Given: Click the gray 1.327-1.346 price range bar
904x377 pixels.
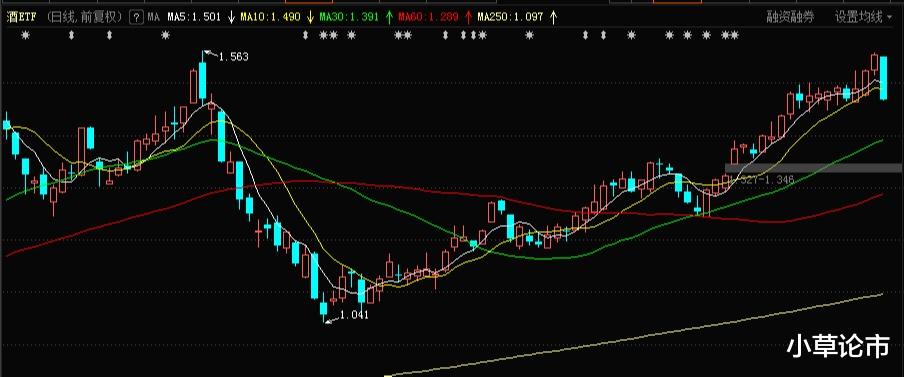Looking at the screenshot, I should click(814, 168).
